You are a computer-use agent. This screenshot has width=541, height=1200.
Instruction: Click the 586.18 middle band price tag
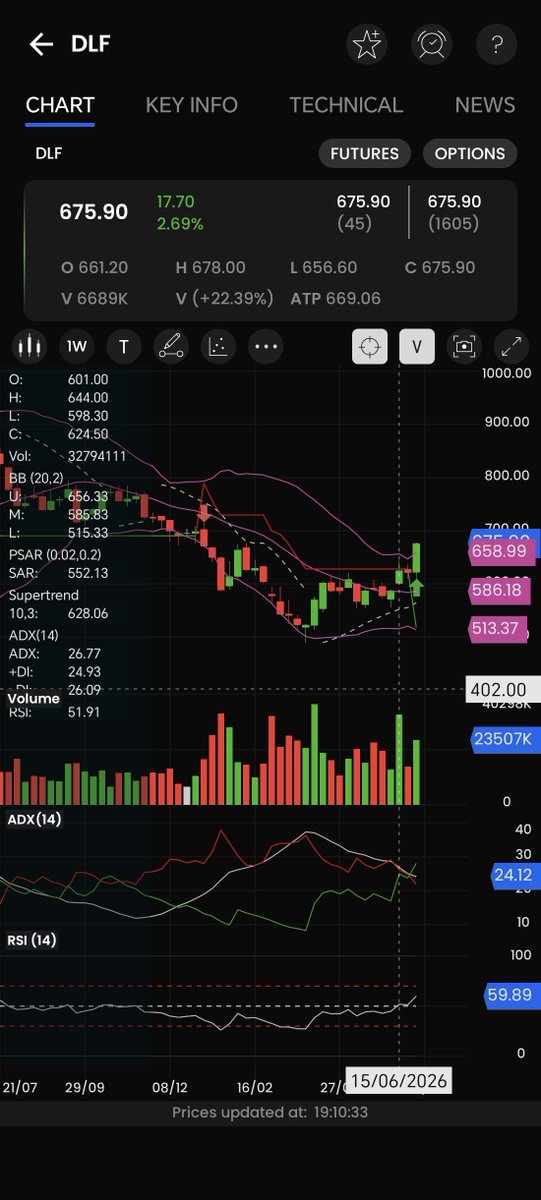pyautogui.click(x=499, y=591)
